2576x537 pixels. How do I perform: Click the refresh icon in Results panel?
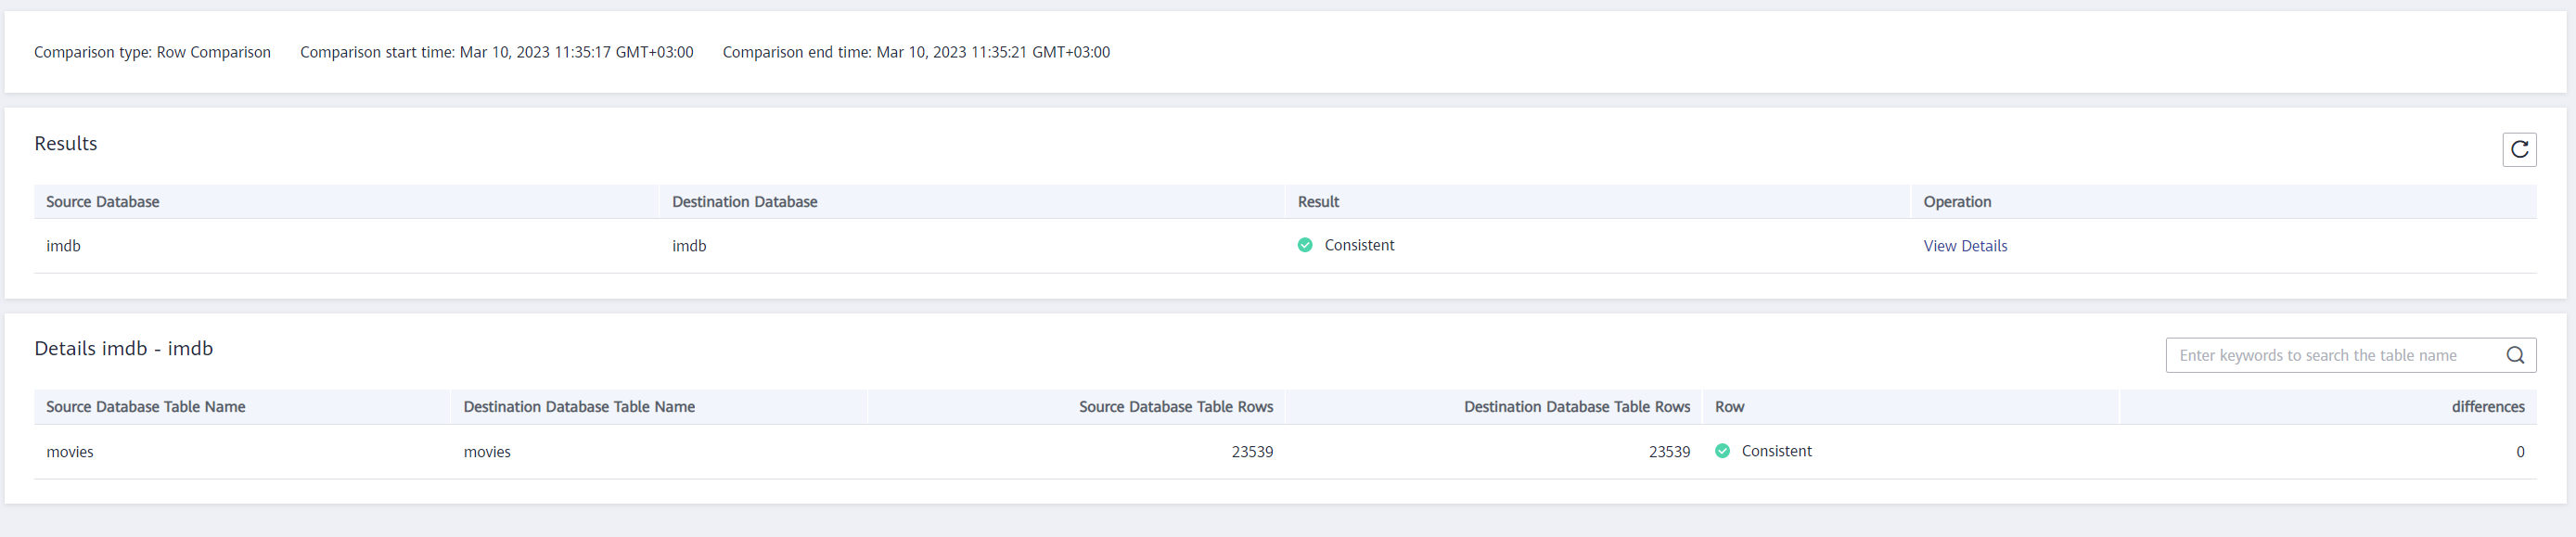click(x=2519, y=150)
